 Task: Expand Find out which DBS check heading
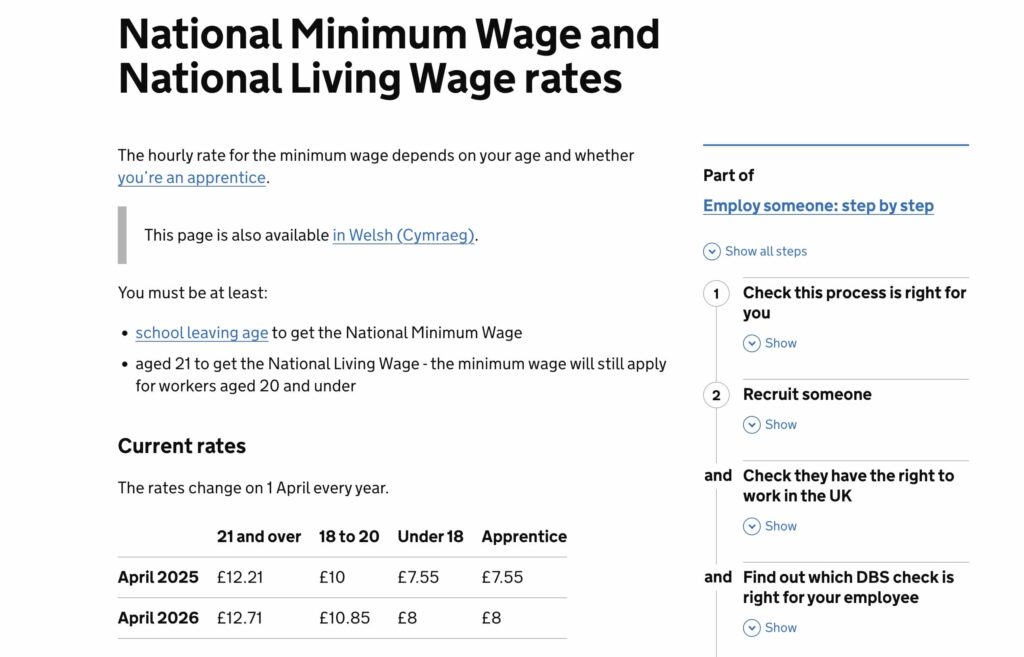(x=848, y=587)
